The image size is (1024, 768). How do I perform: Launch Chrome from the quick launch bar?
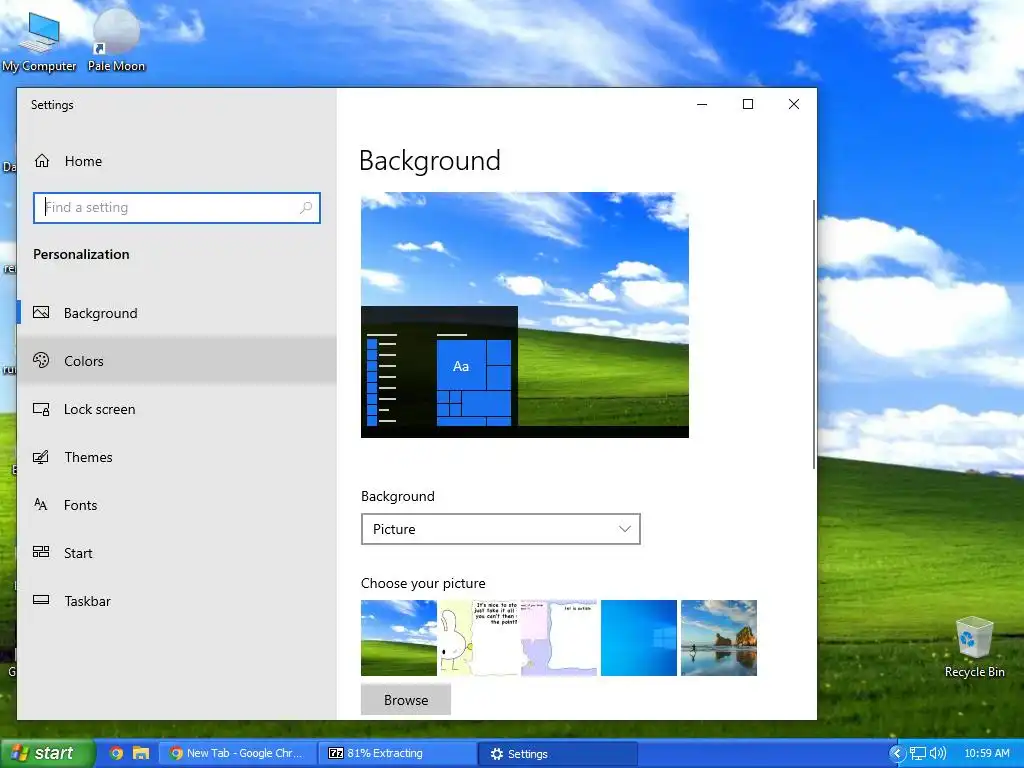point(116,753)
